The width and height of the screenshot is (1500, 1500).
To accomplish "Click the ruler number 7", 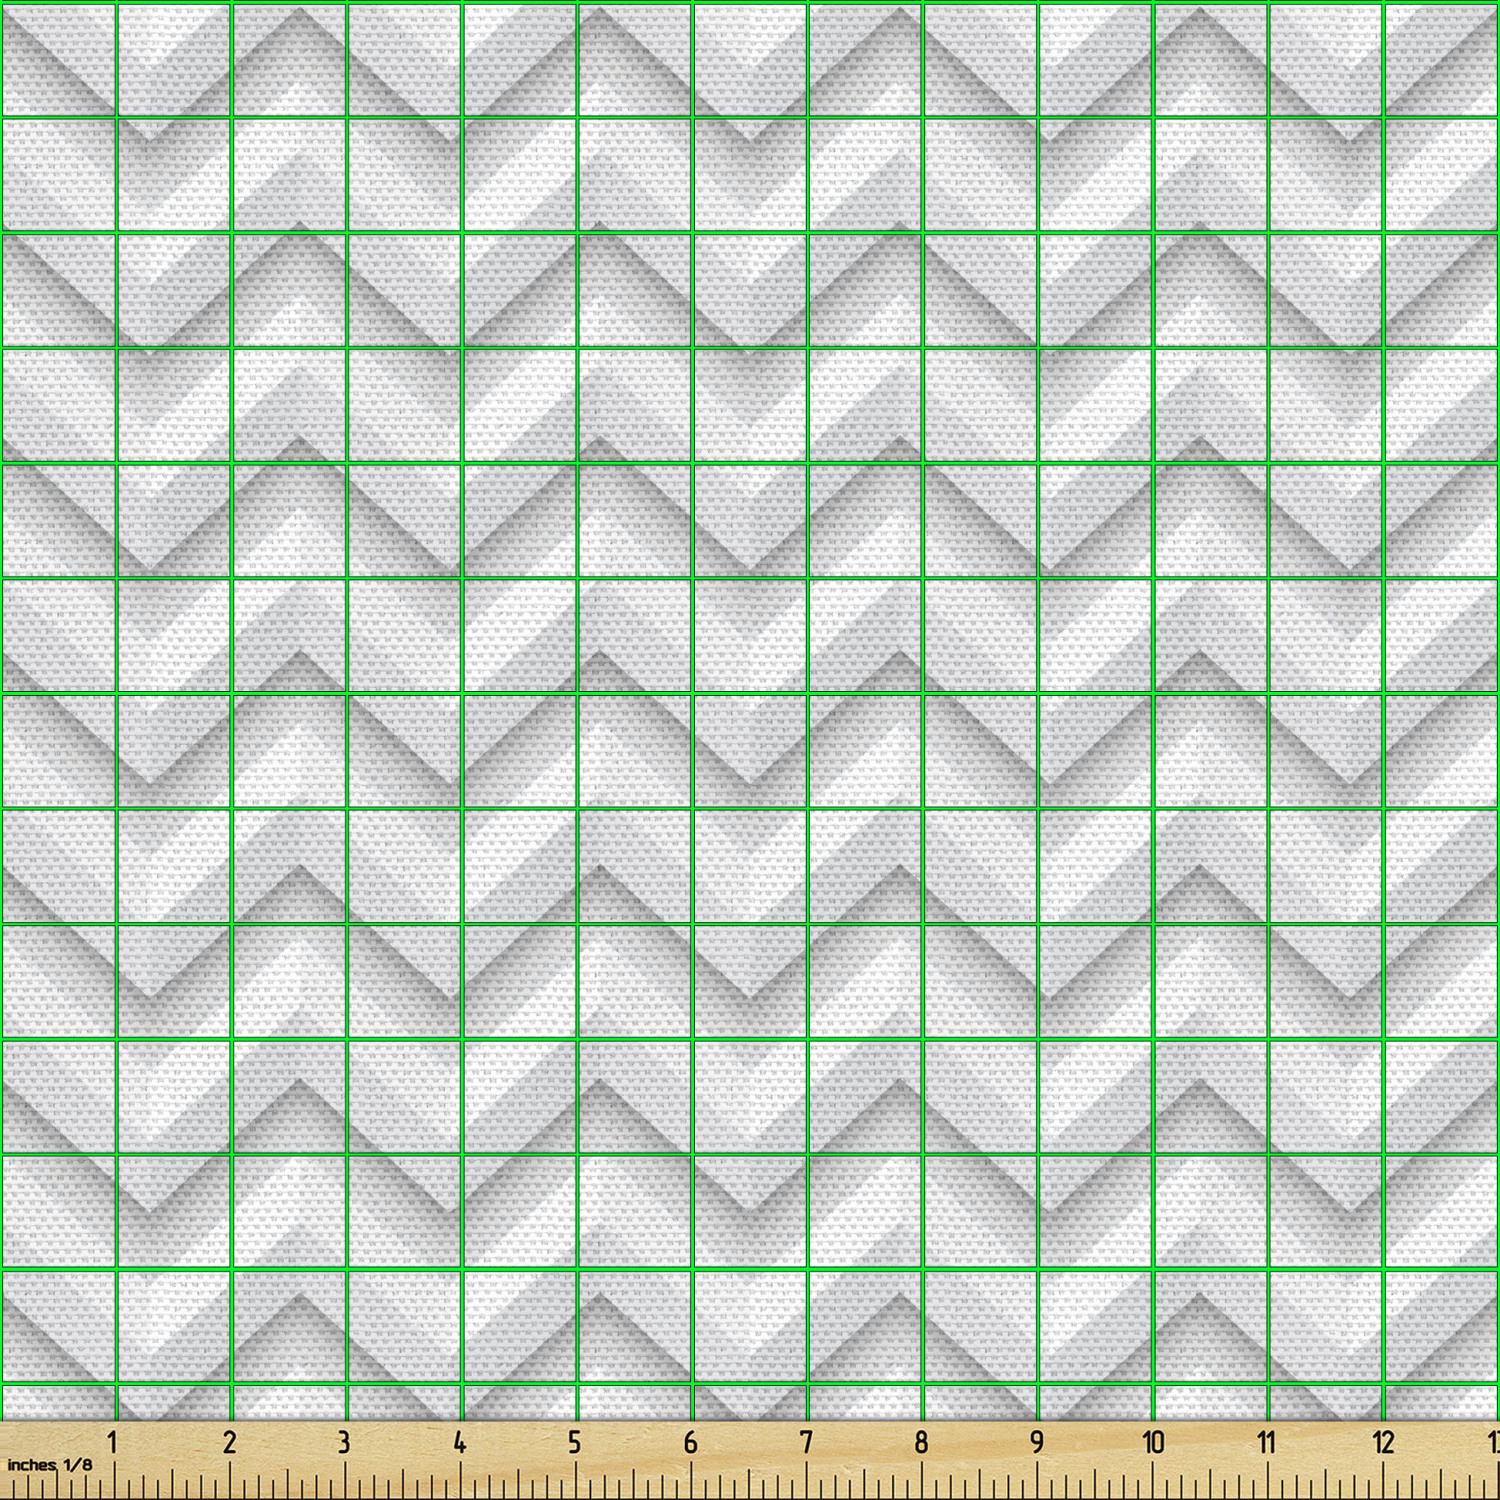I will point(806,1442).
